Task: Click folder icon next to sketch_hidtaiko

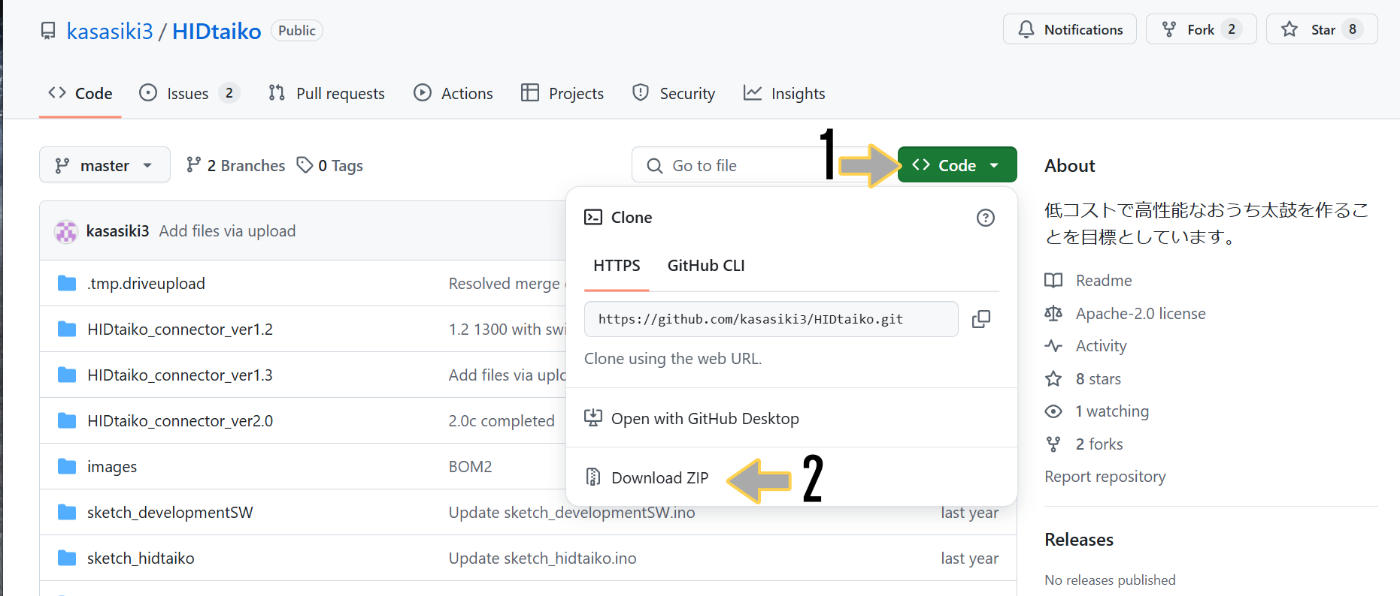Action: coord(67,558)
